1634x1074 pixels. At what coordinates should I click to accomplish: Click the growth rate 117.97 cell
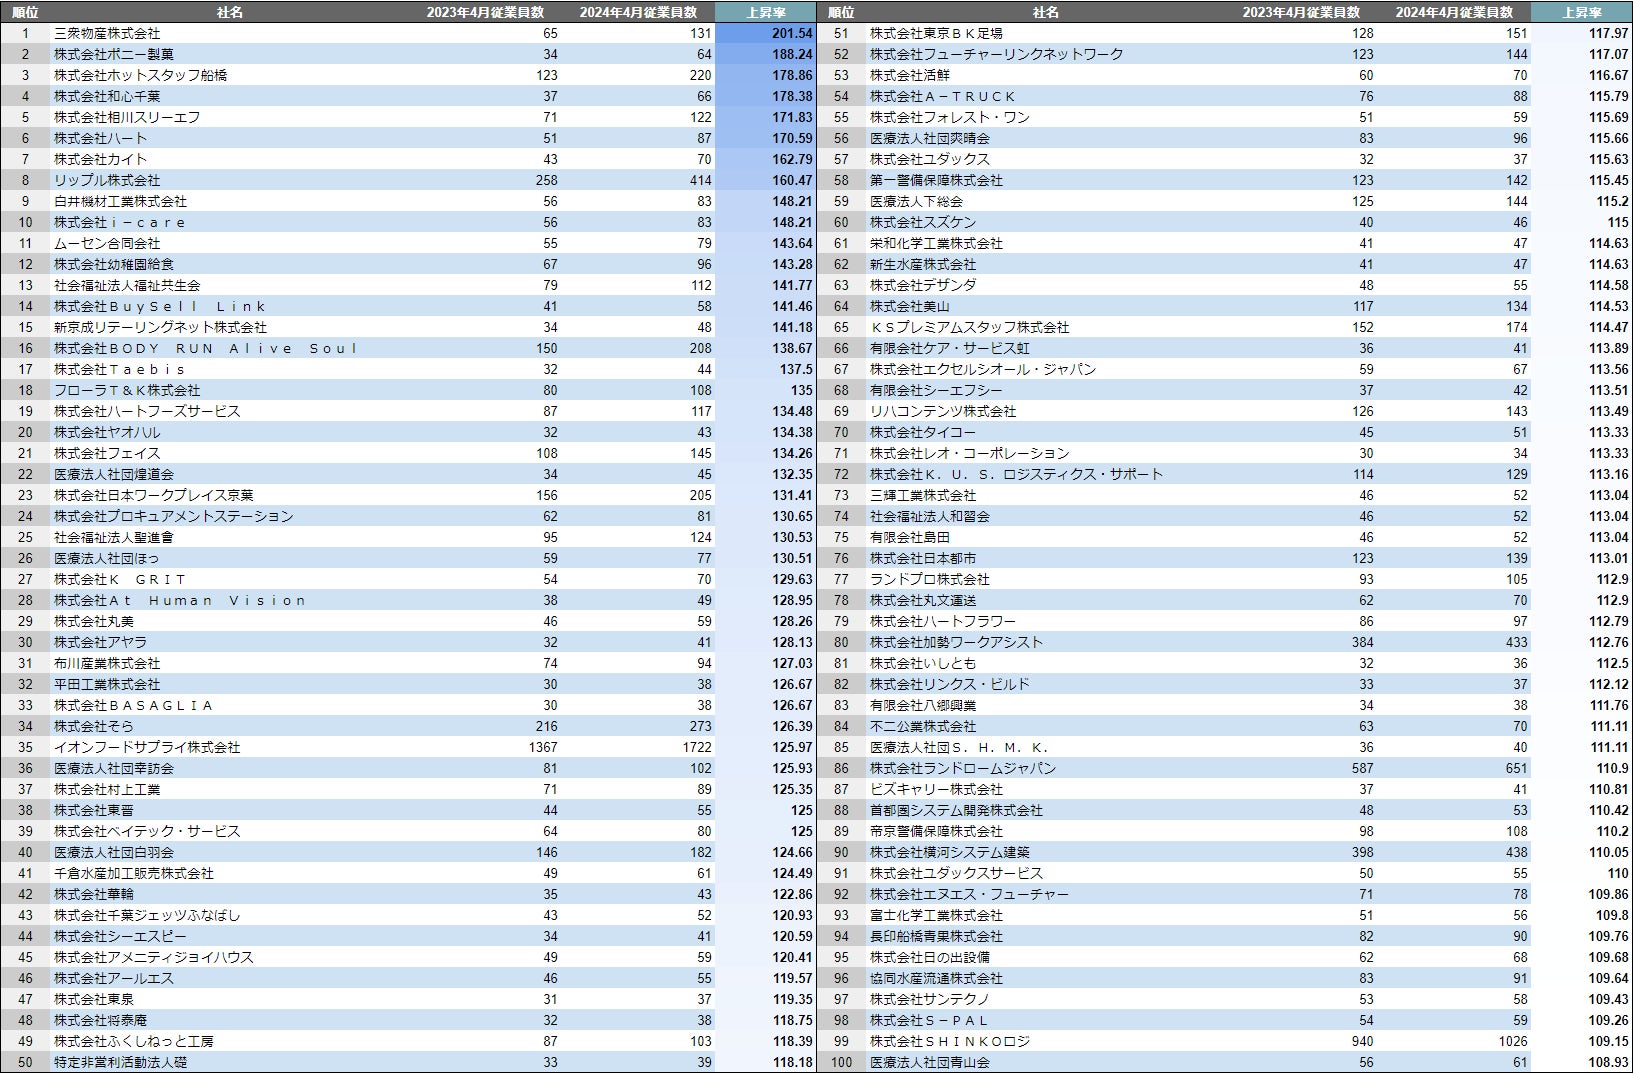(1582, 33)
